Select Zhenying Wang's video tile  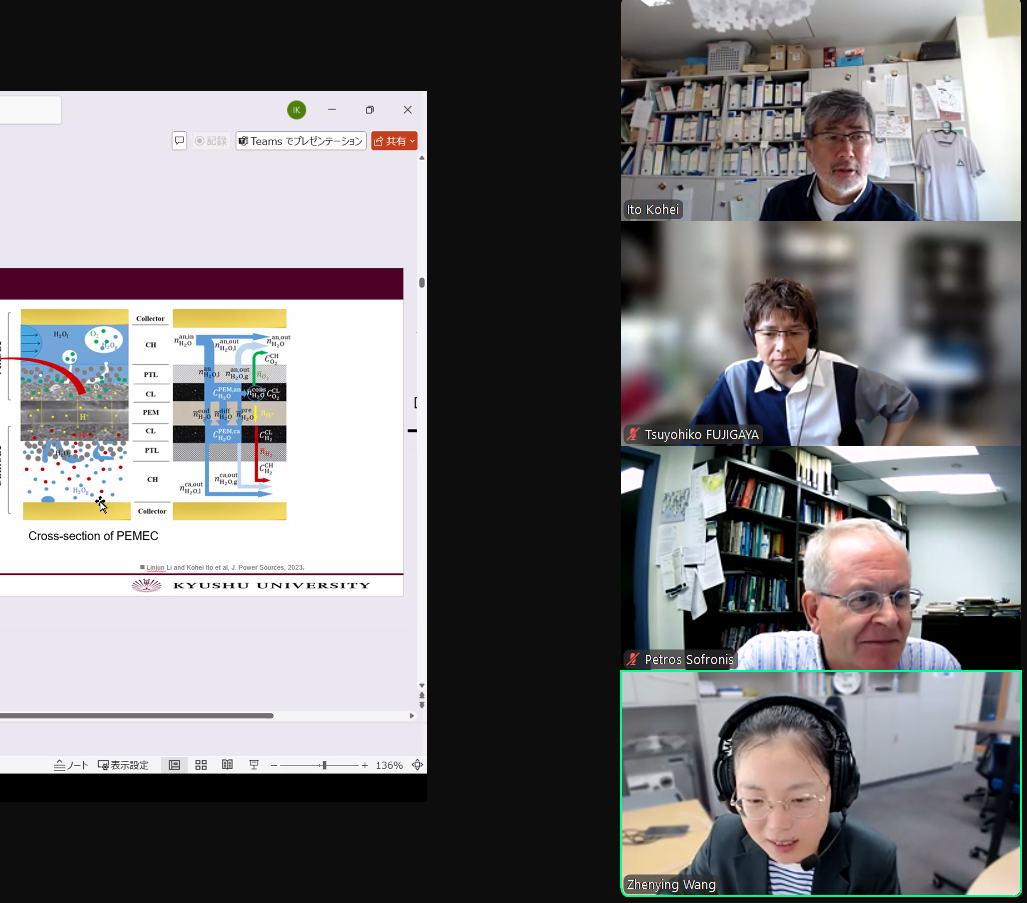(821, 783)
